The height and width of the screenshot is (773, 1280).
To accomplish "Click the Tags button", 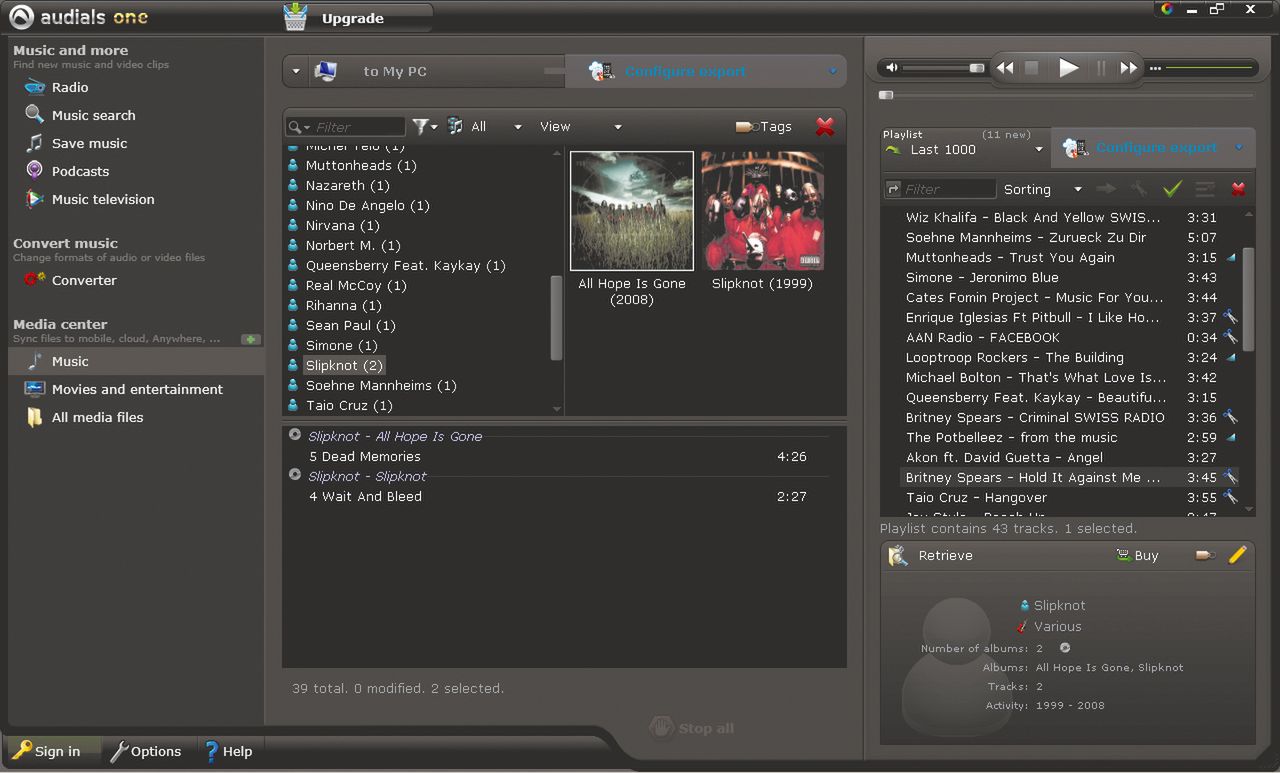I will coord(763,126).
